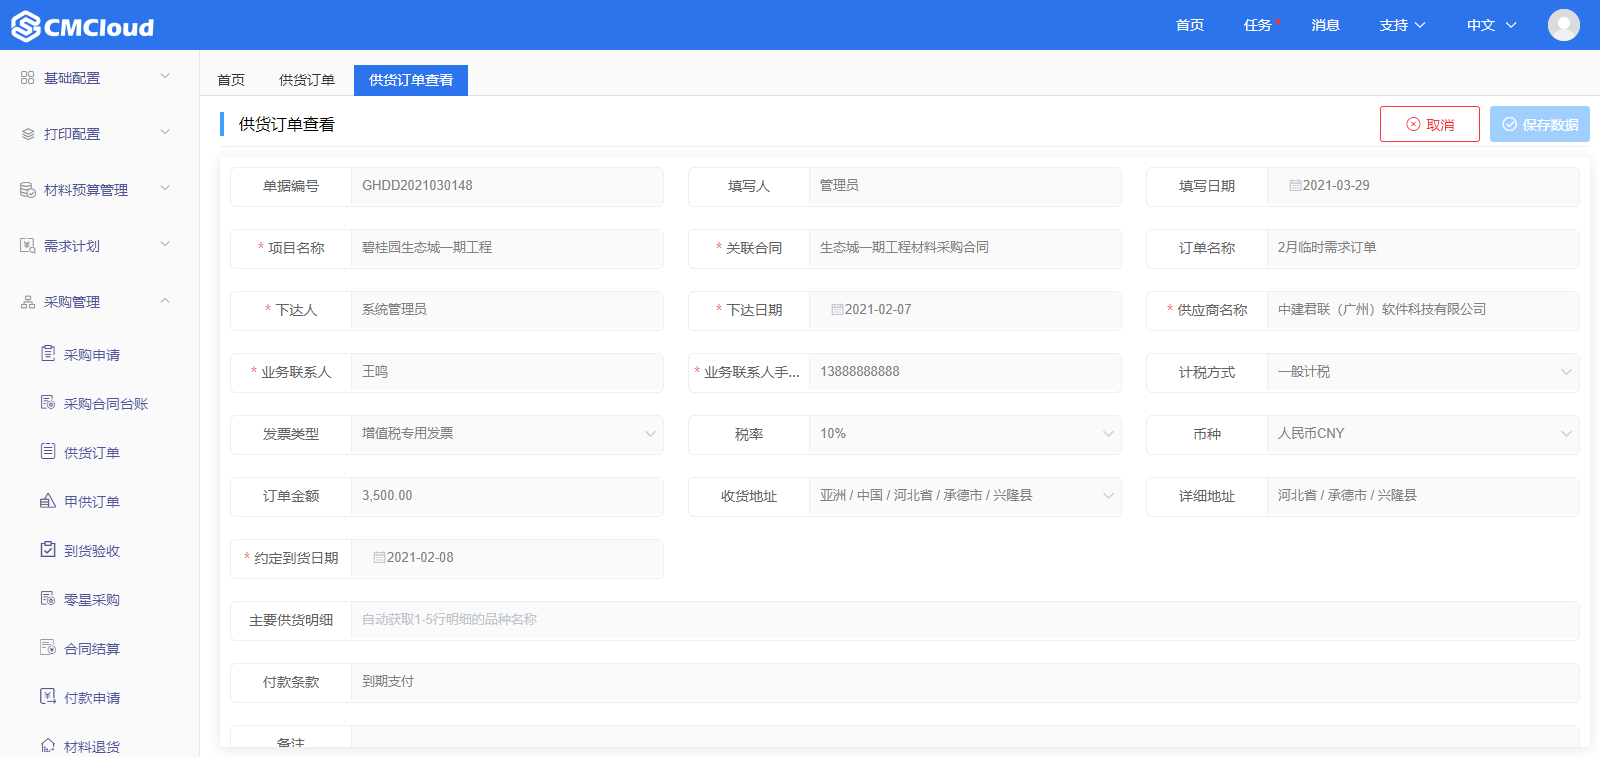The image size is (1600, 757).
Task: Select the 供货订单查看 page tab
Action: (411, 80)
